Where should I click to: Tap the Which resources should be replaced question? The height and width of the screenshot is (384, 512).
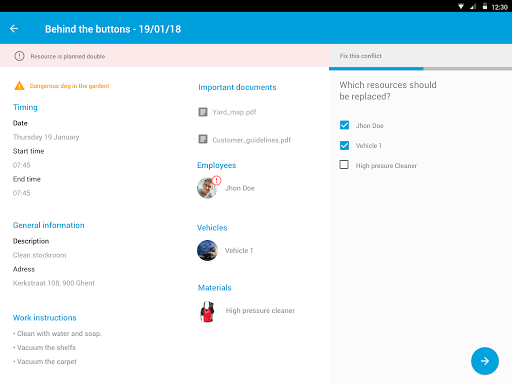point(388,91)
